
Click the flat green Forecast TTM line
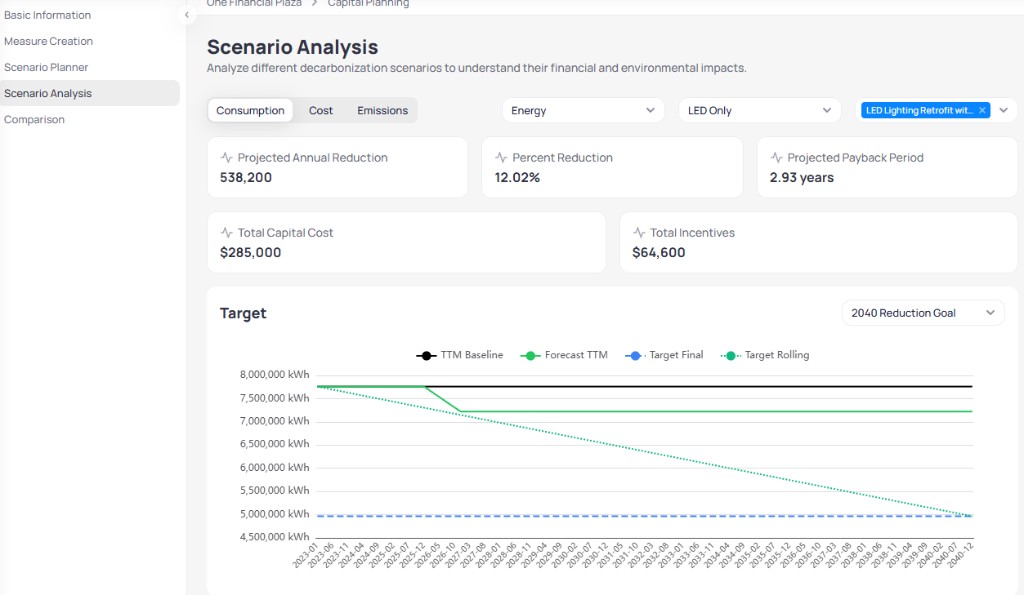point(716,411)
